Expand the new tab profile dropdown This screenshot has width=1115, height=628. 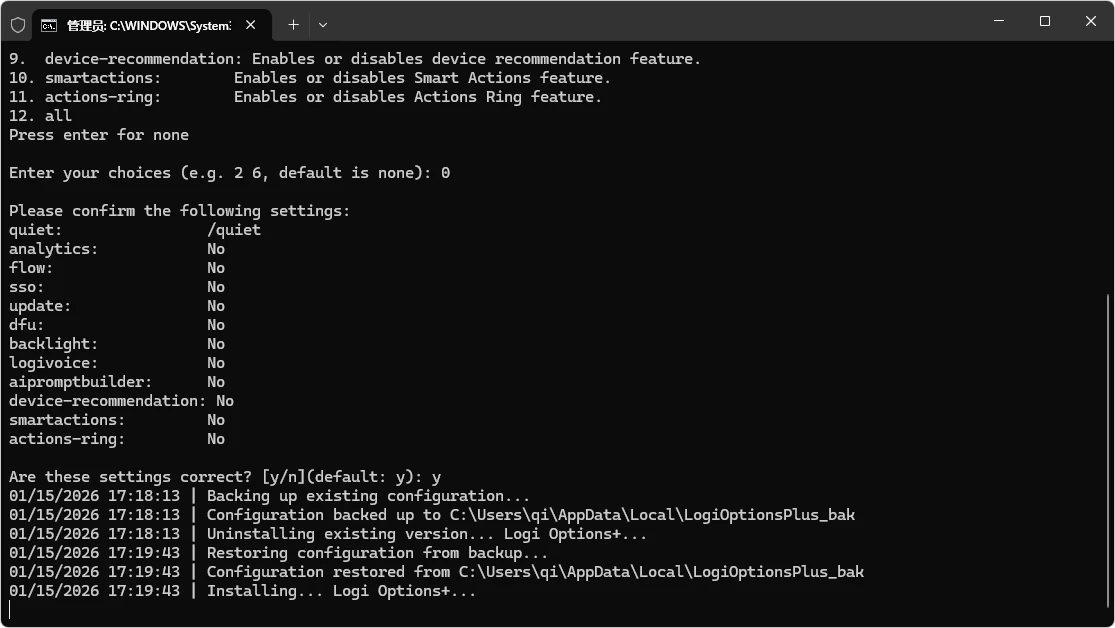(x=322, y=24)
